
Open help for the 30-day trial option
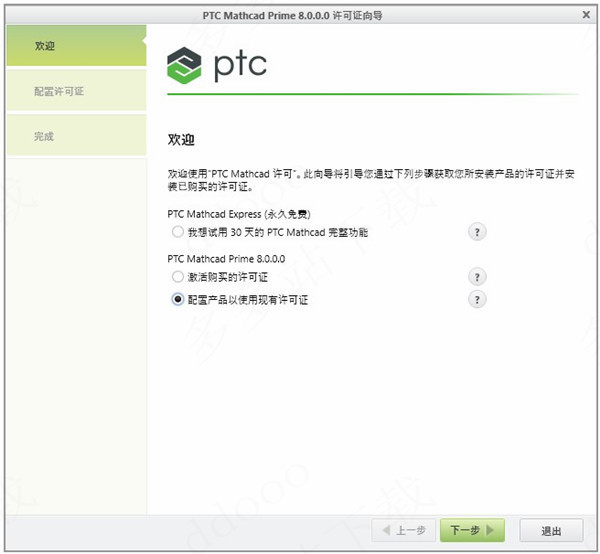pos(477,232)
